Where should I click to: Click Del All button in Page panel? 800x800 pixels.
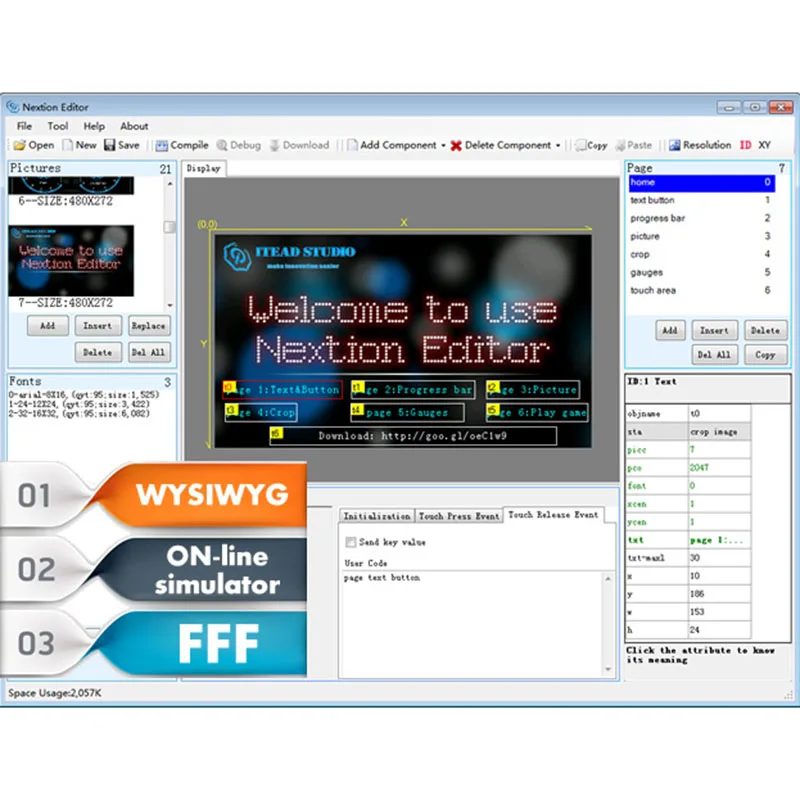point(714,355)
